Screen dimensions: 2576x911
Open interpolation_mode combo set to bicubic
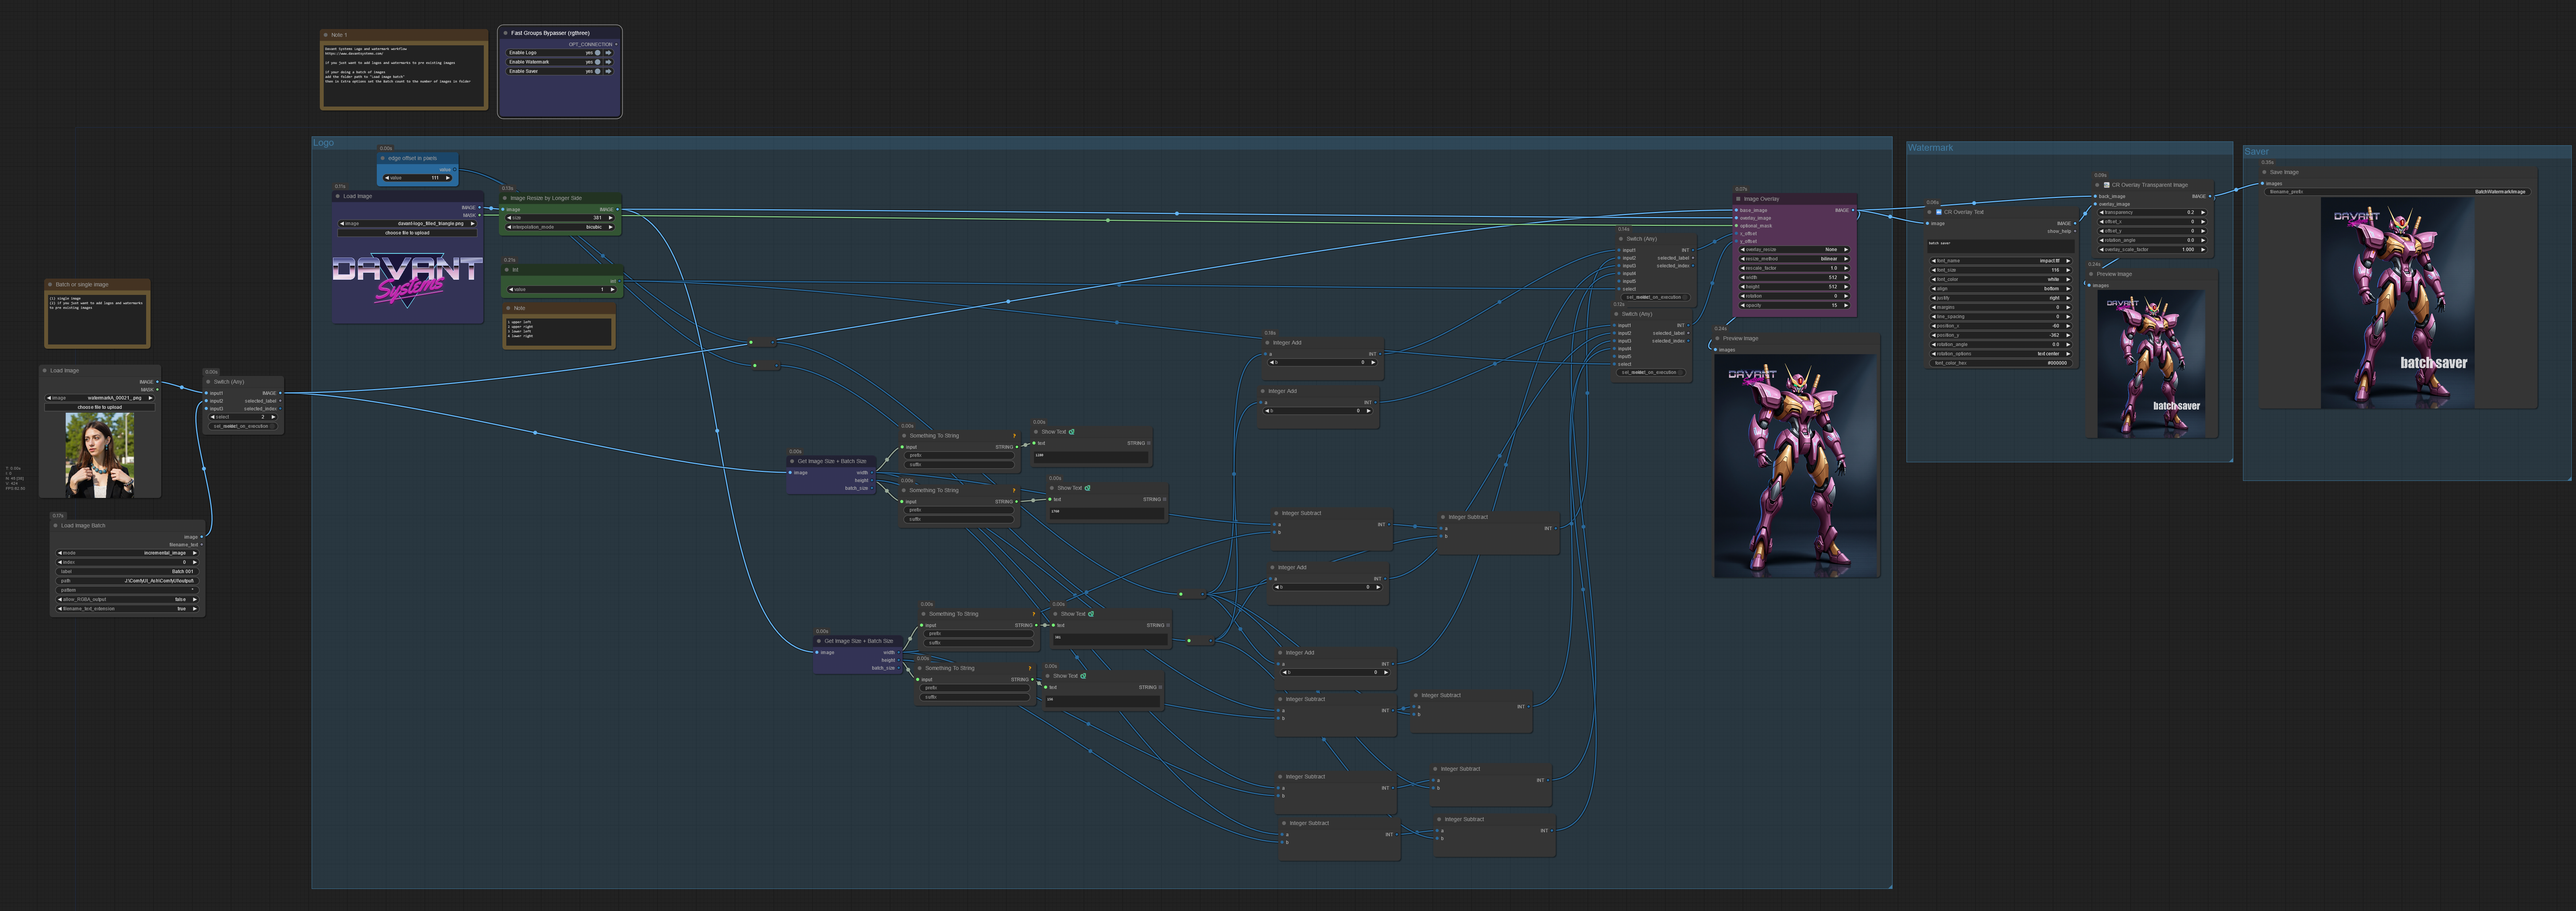[560, 227]
